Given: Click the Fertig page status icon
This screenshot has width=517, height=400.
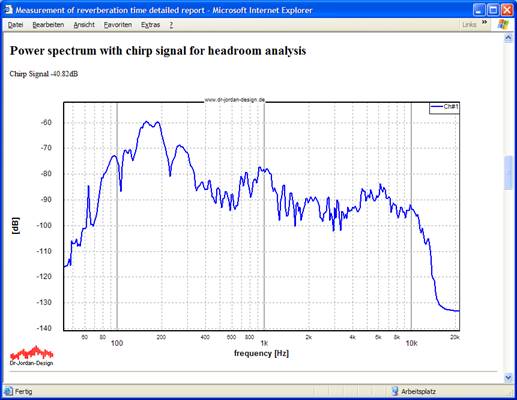Looking at the screenshot, I should pyautogui.click(x=9, y=391).
